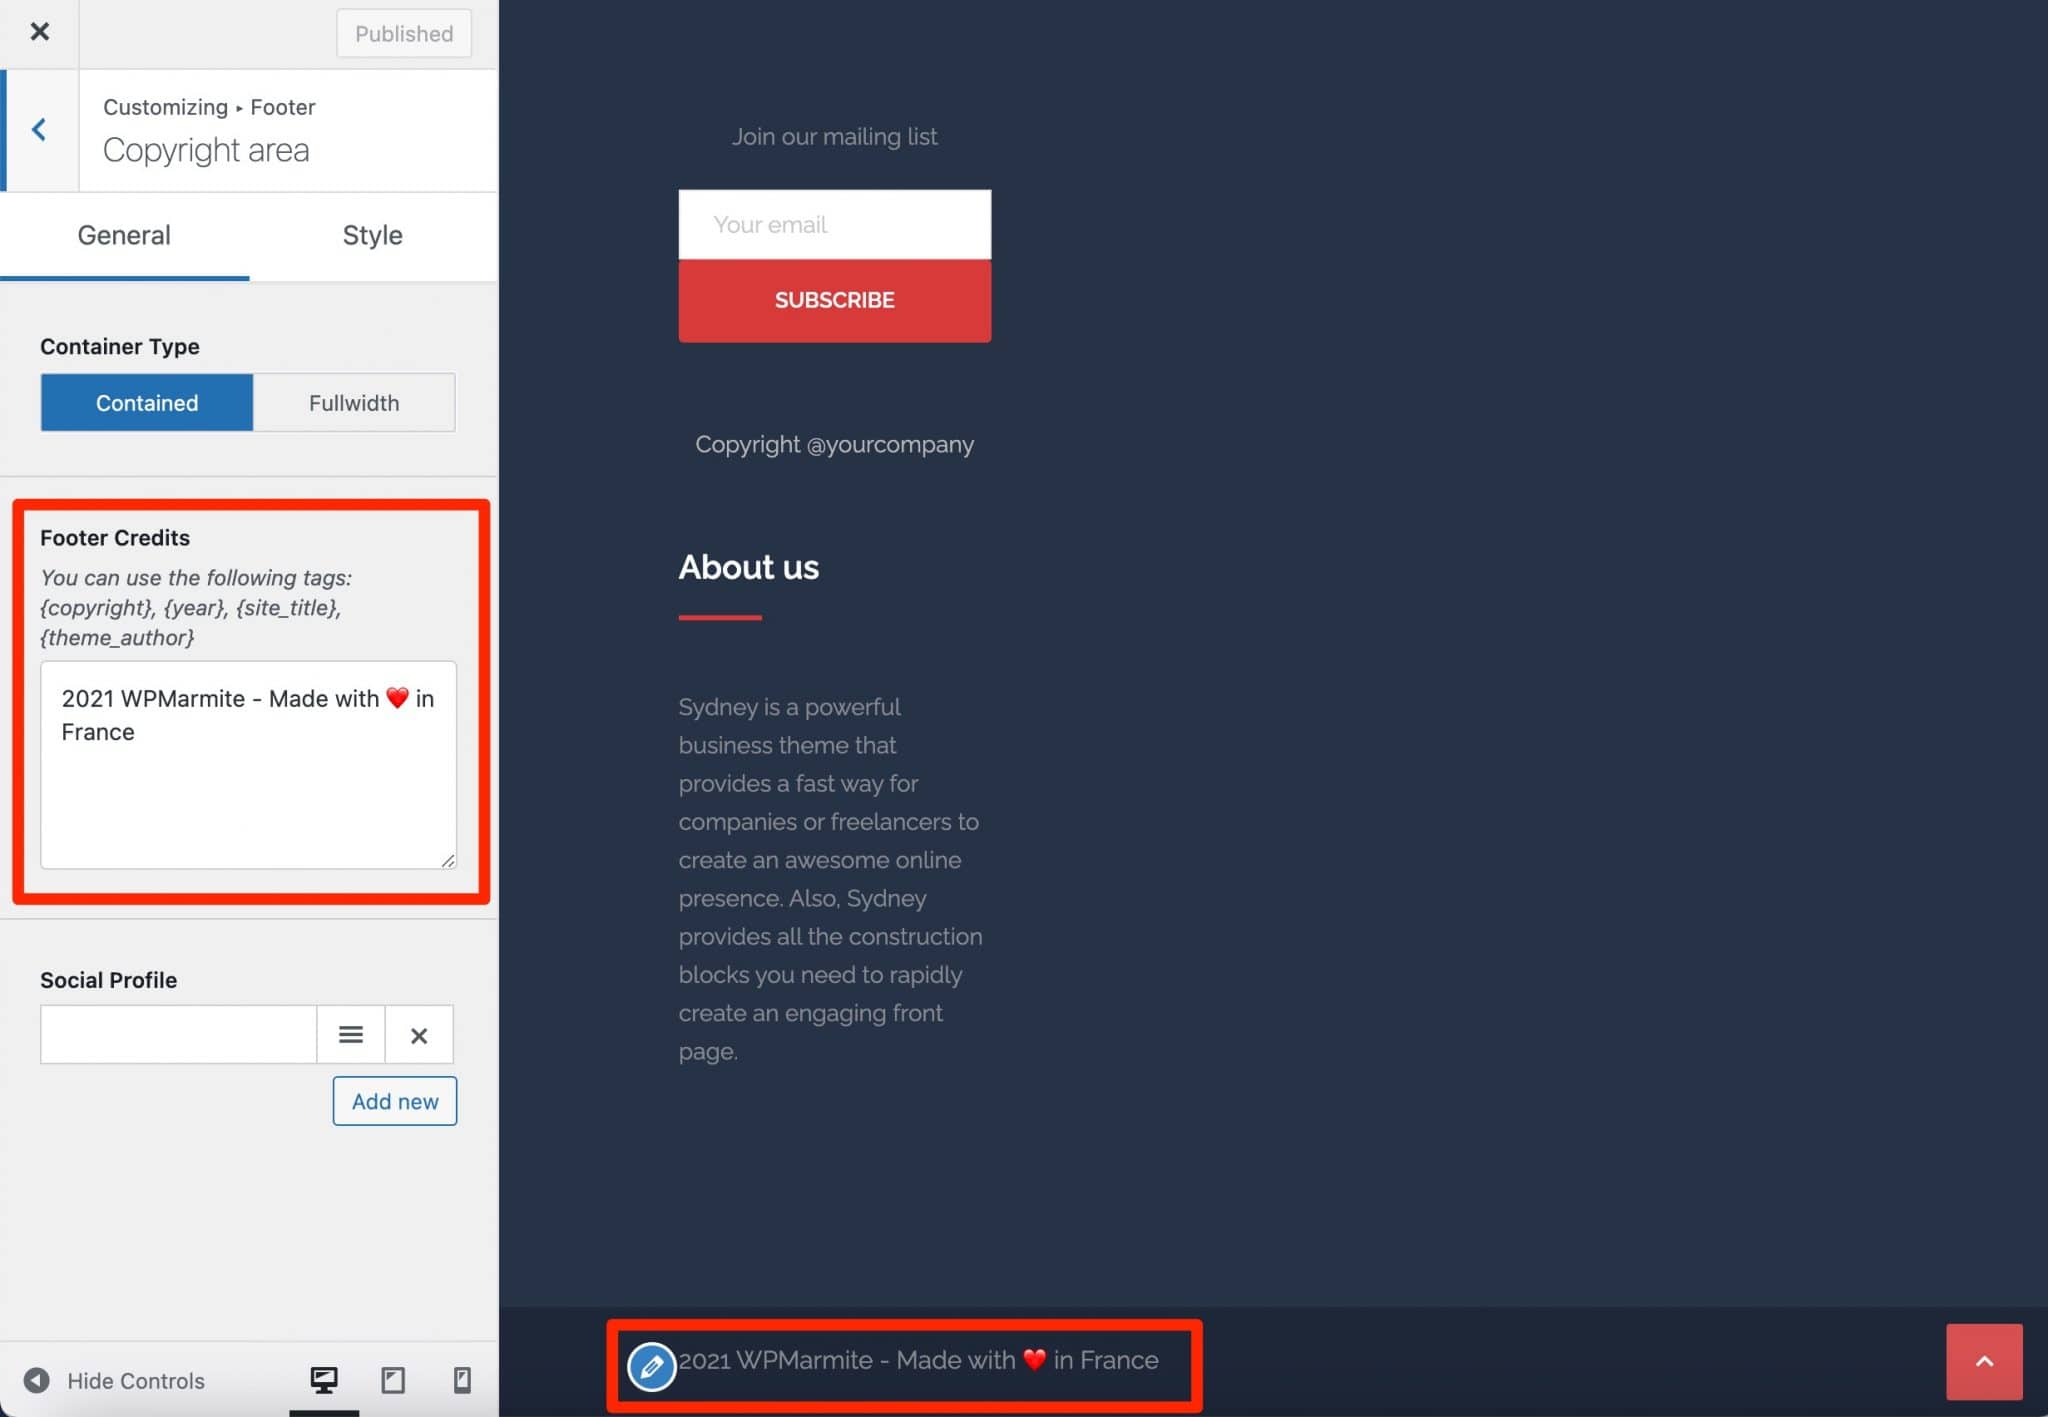
Task: Remove the empty Social Profile entry
Action: pos(419,1034)
